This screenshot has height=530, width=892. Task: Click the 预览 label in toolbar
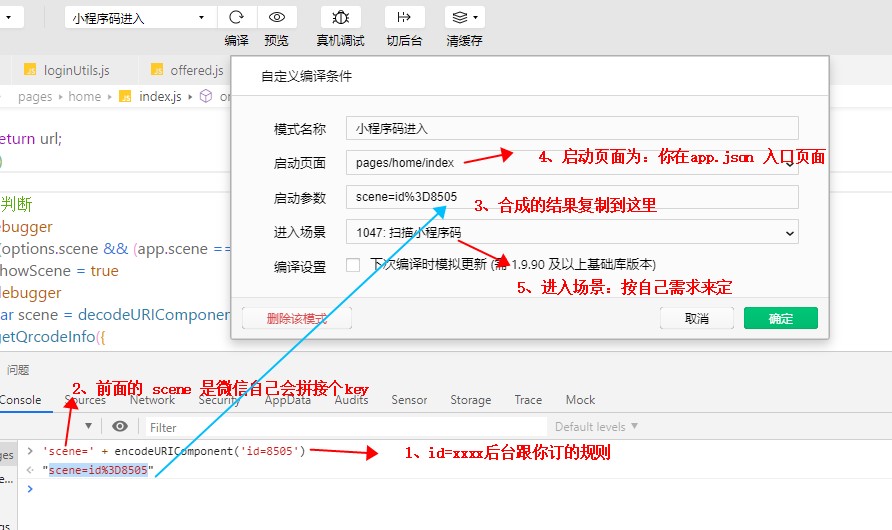(276, 41)
